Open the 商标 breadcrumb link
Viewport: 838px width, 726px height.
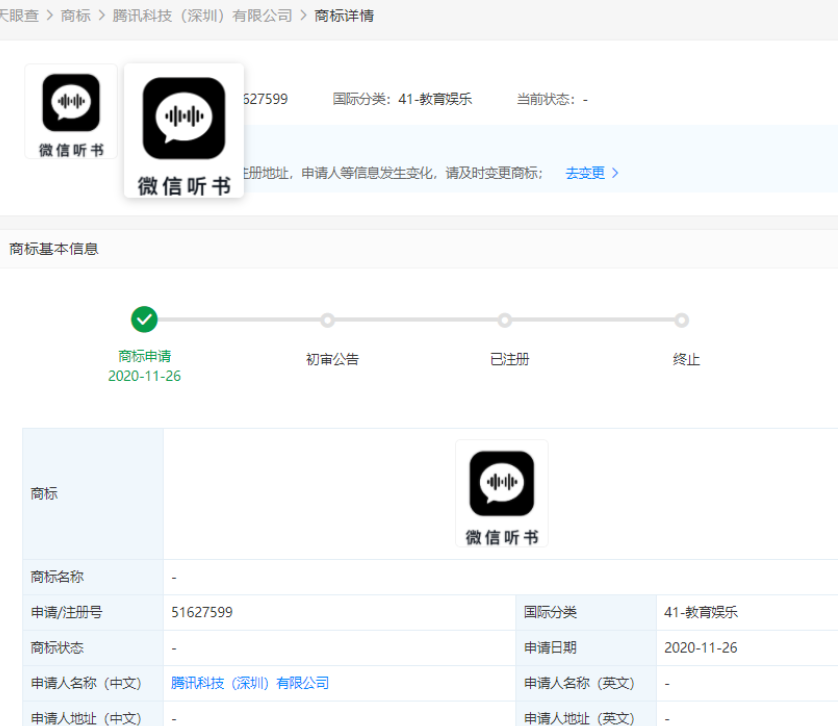pos(75,16)
